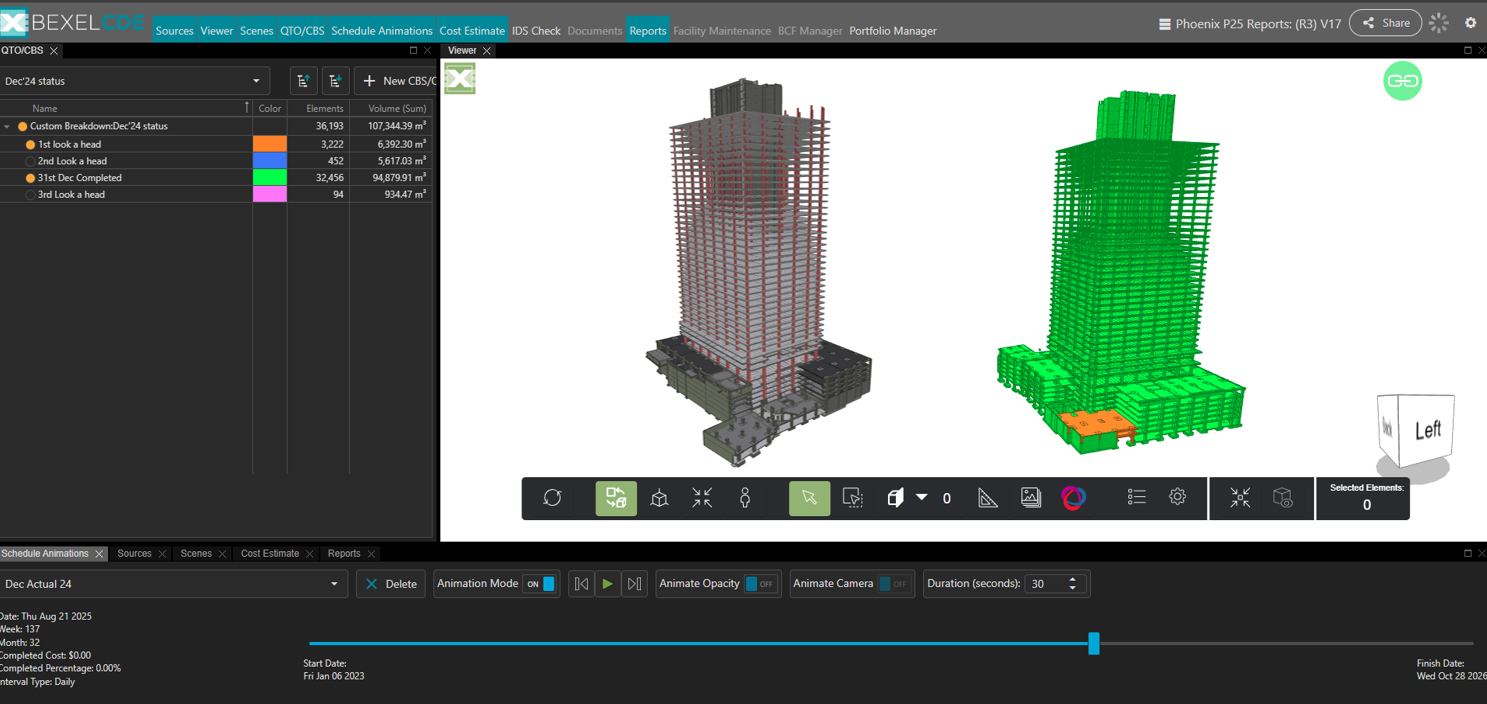Screen dimensions: 1487x704
Task: Toggle Animation Mode switch off
Action: click(541, 584)
